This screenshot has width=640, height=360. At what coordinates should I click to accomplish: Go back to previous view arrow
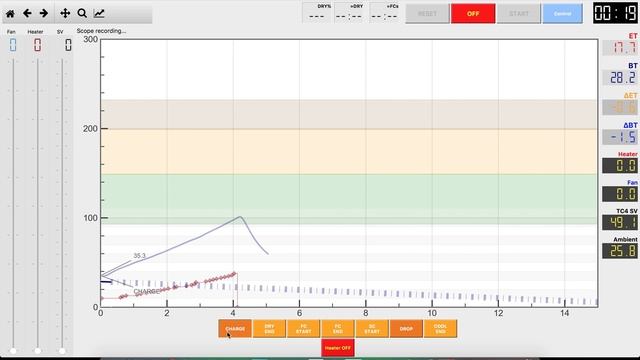(27, 13)
